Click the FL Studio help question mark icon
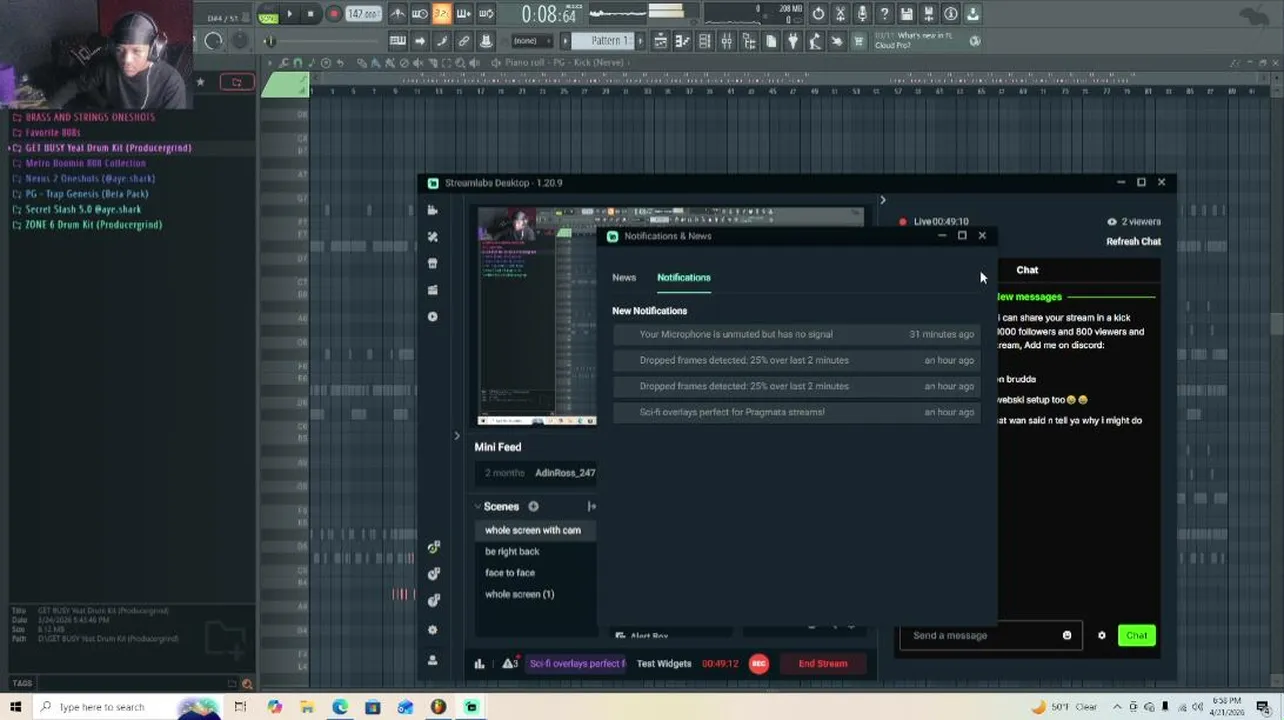Image resolution: width=1284 pixels, height=720 pixels. tap(884, 14)
